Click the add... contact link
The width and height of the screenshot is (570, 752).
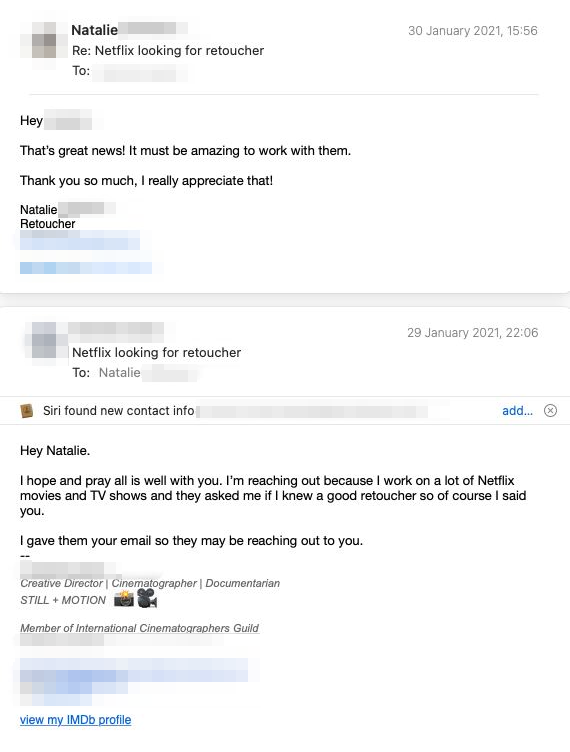tap(517, 411)
